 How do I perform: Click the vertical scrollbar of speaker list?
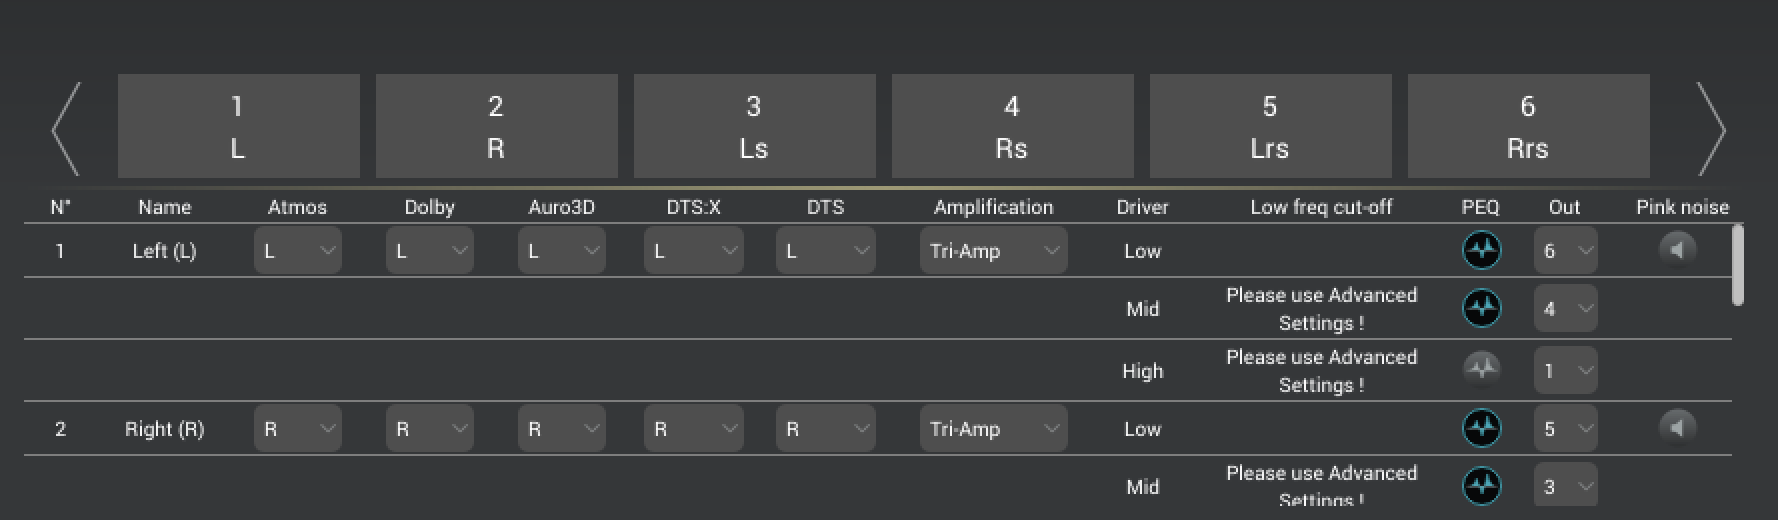(1738, 265)
